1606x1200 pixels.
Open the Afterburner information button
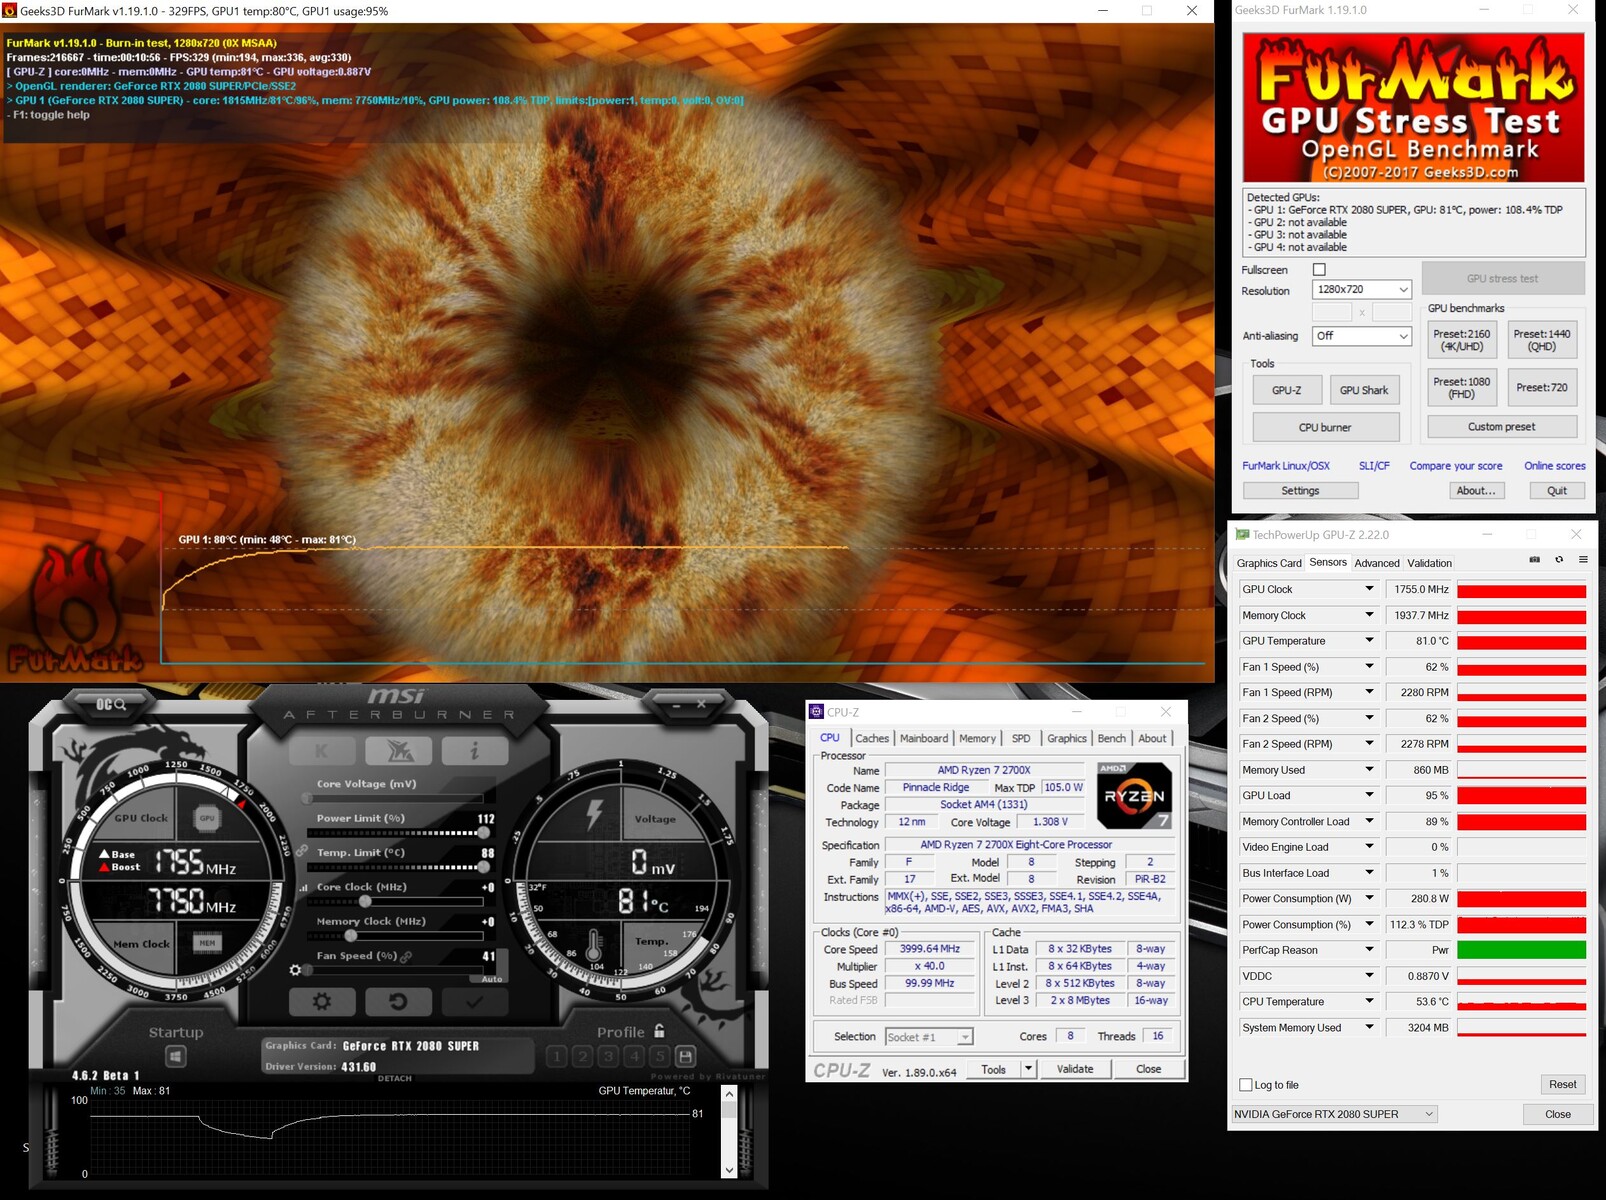475,750
